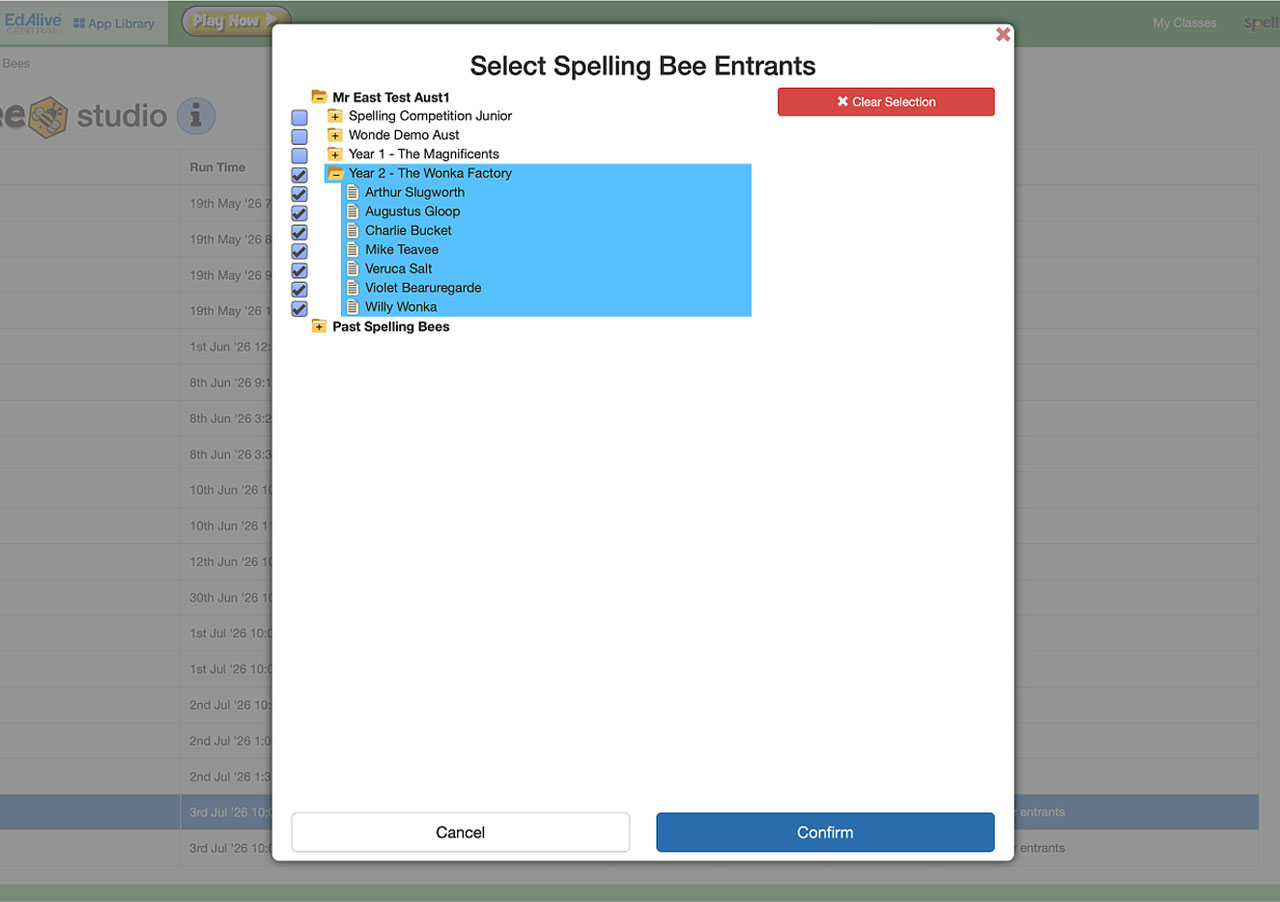Click the Clear Selection button
Viewport: 1280px width, 902px height.
point(886,102)
